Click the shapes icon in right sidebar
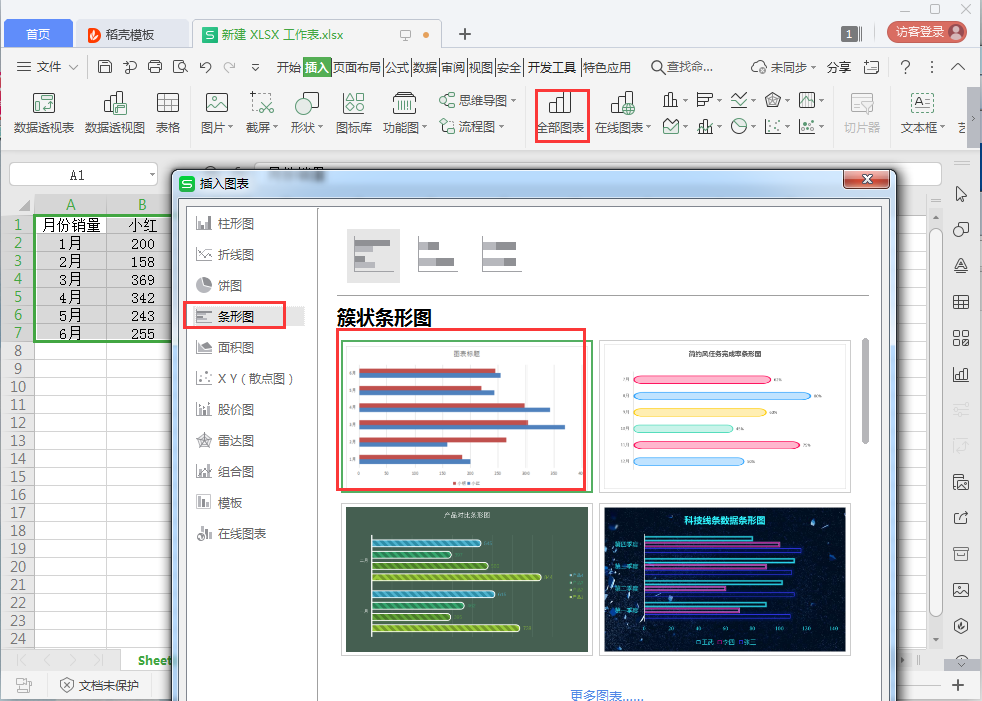 (961, 229)
